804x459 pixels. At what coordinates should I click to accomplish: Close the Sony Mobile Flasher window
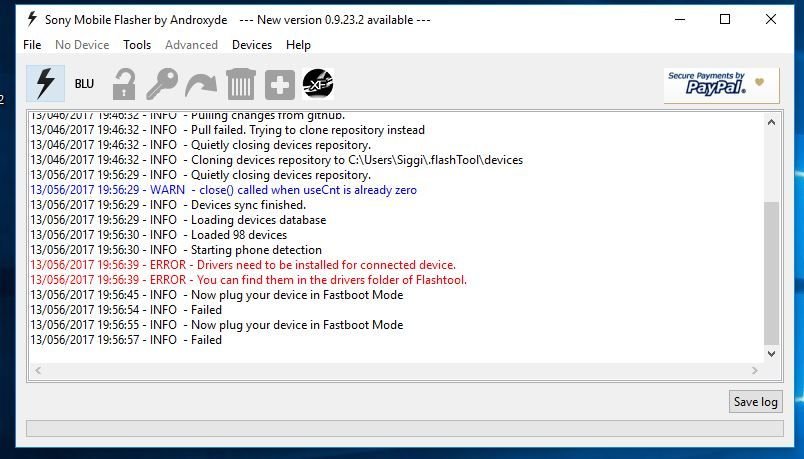pos(771,19)
